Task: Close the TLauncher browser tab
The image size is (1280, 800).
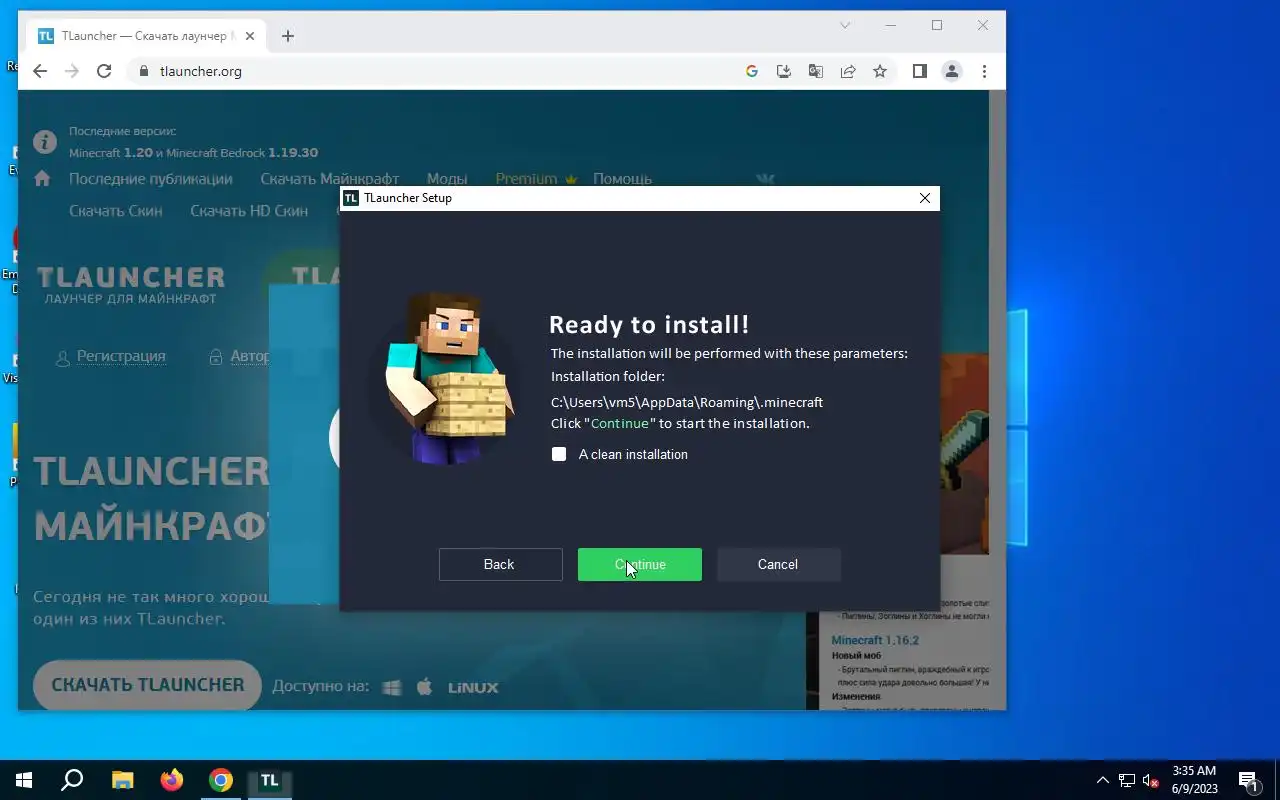Action: [250, 36]
